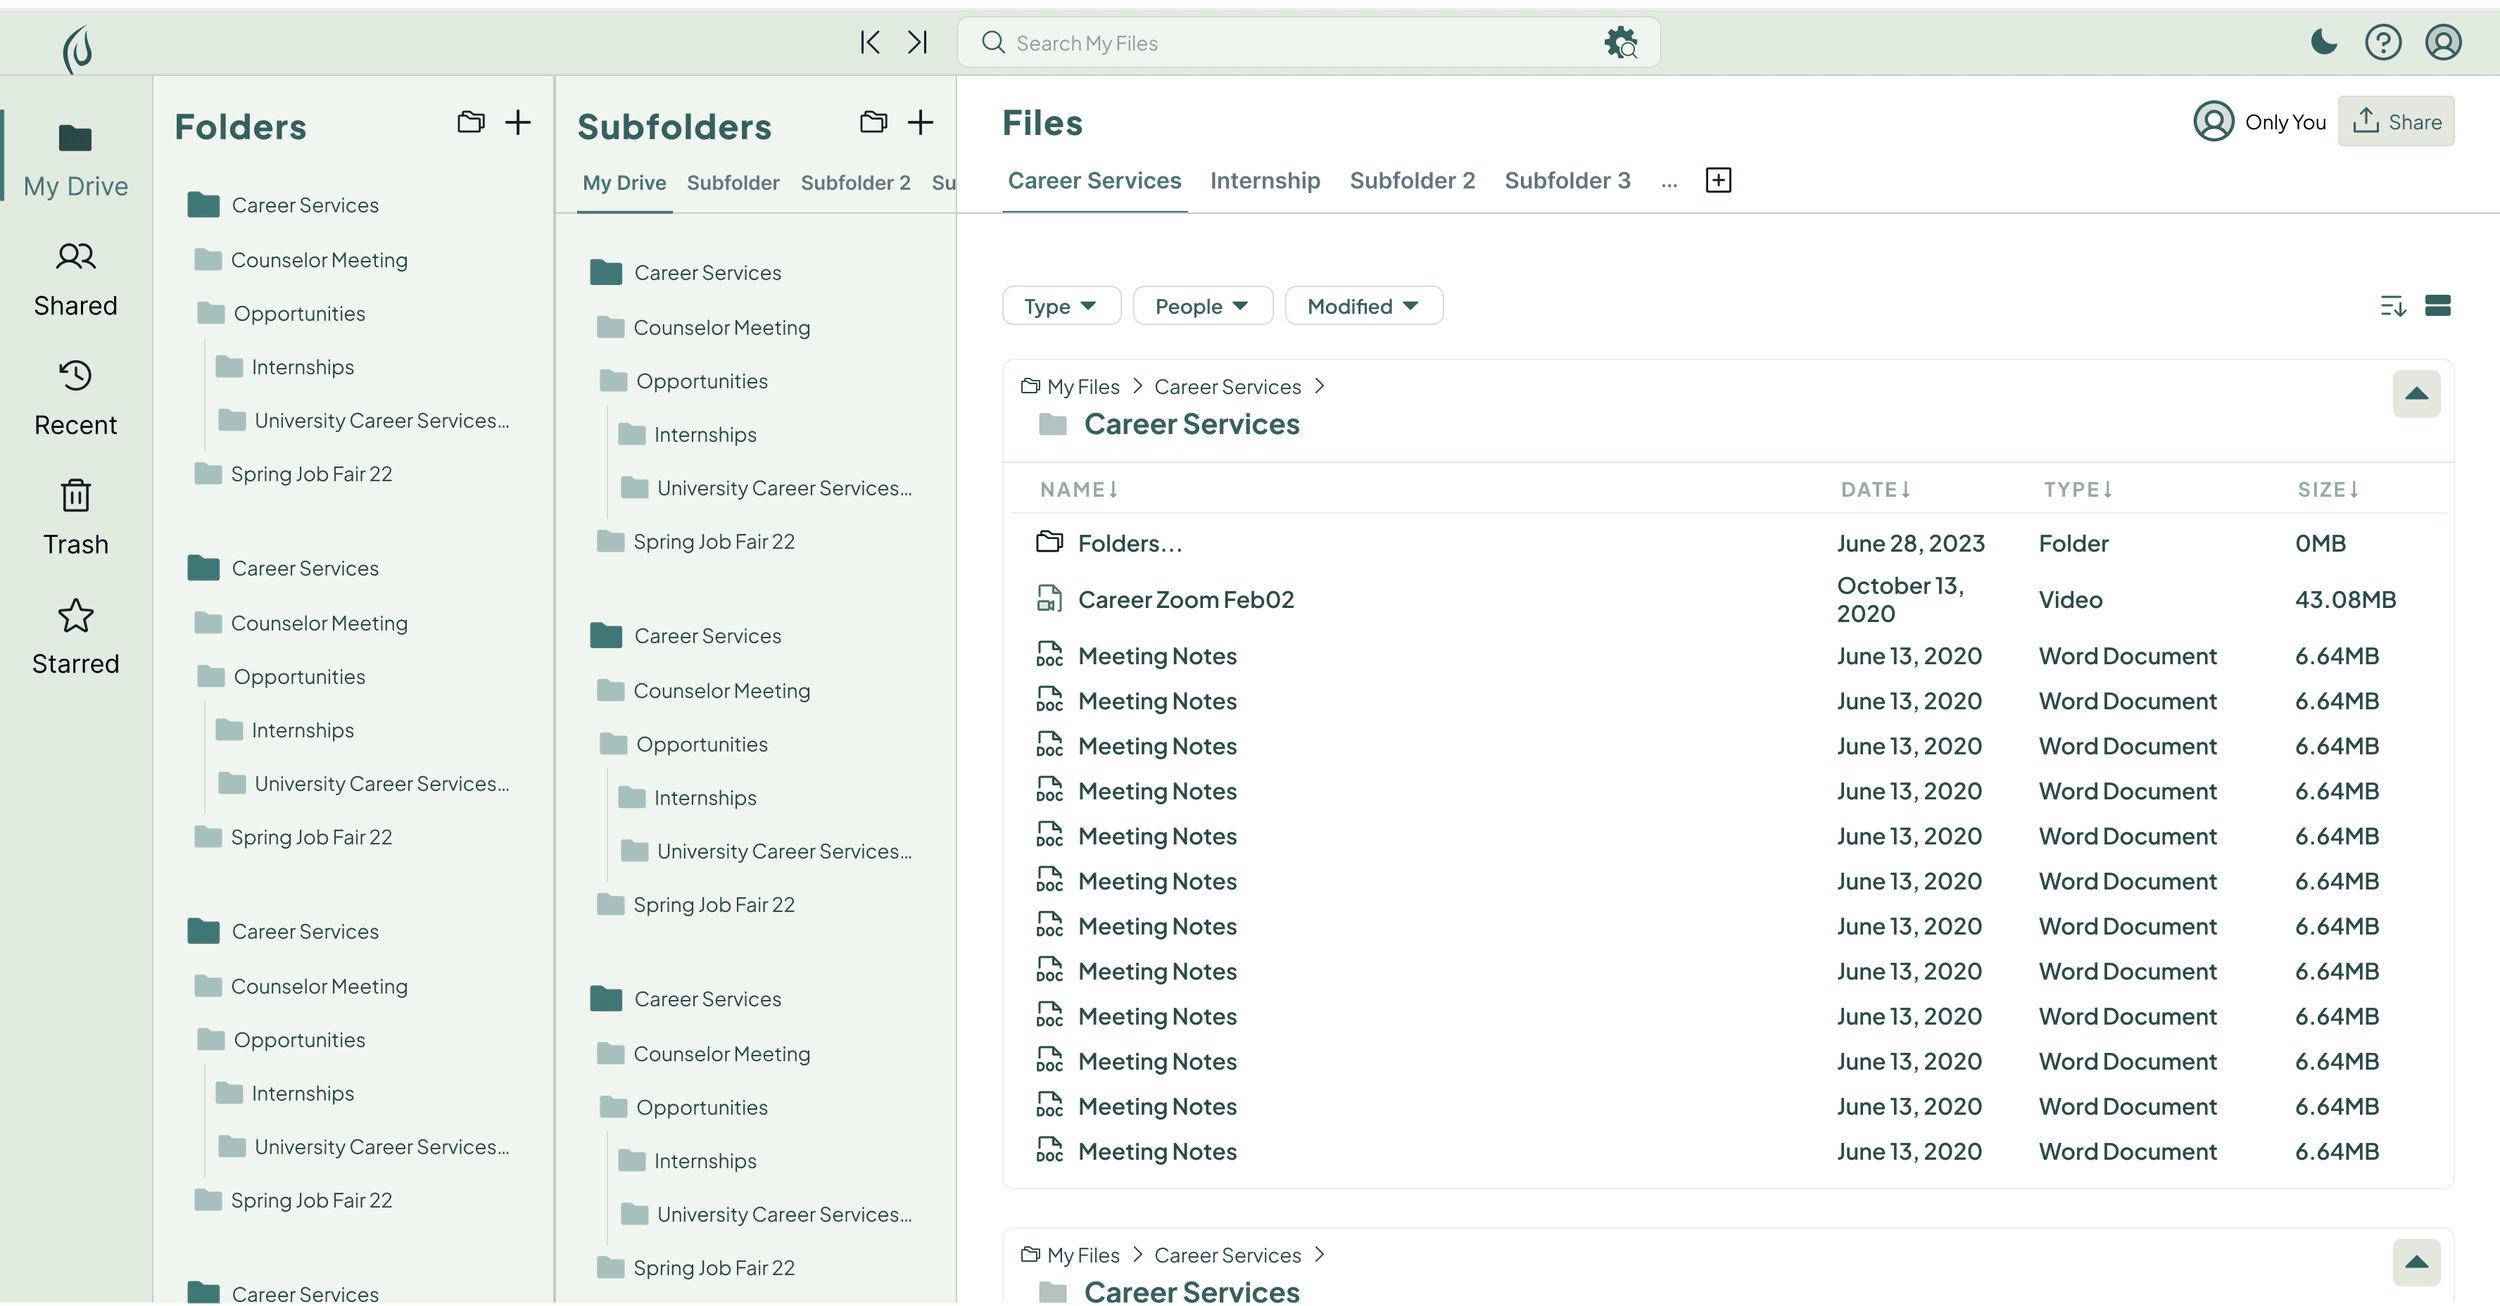Image resolution: width=2500 pixels, height=1306 pixels.
Task: Click the Career Services group heading
Action: pos(1192,424)
